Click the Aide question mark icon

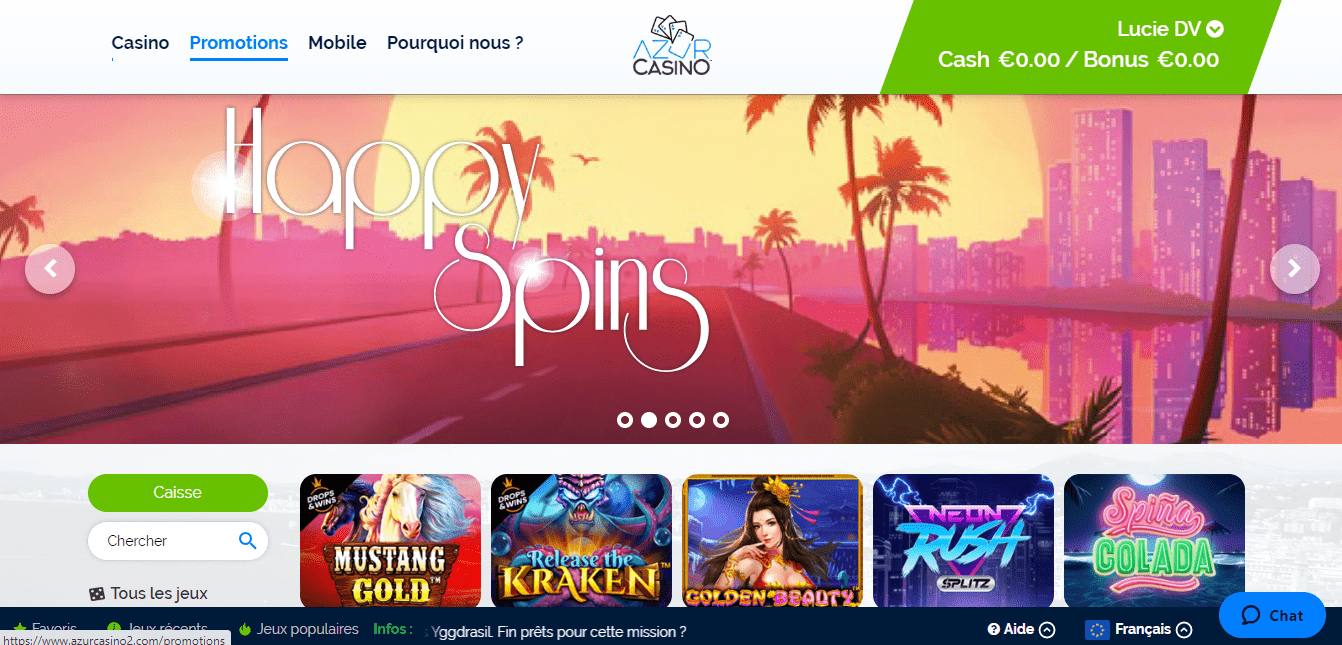[x=994, y=630]
